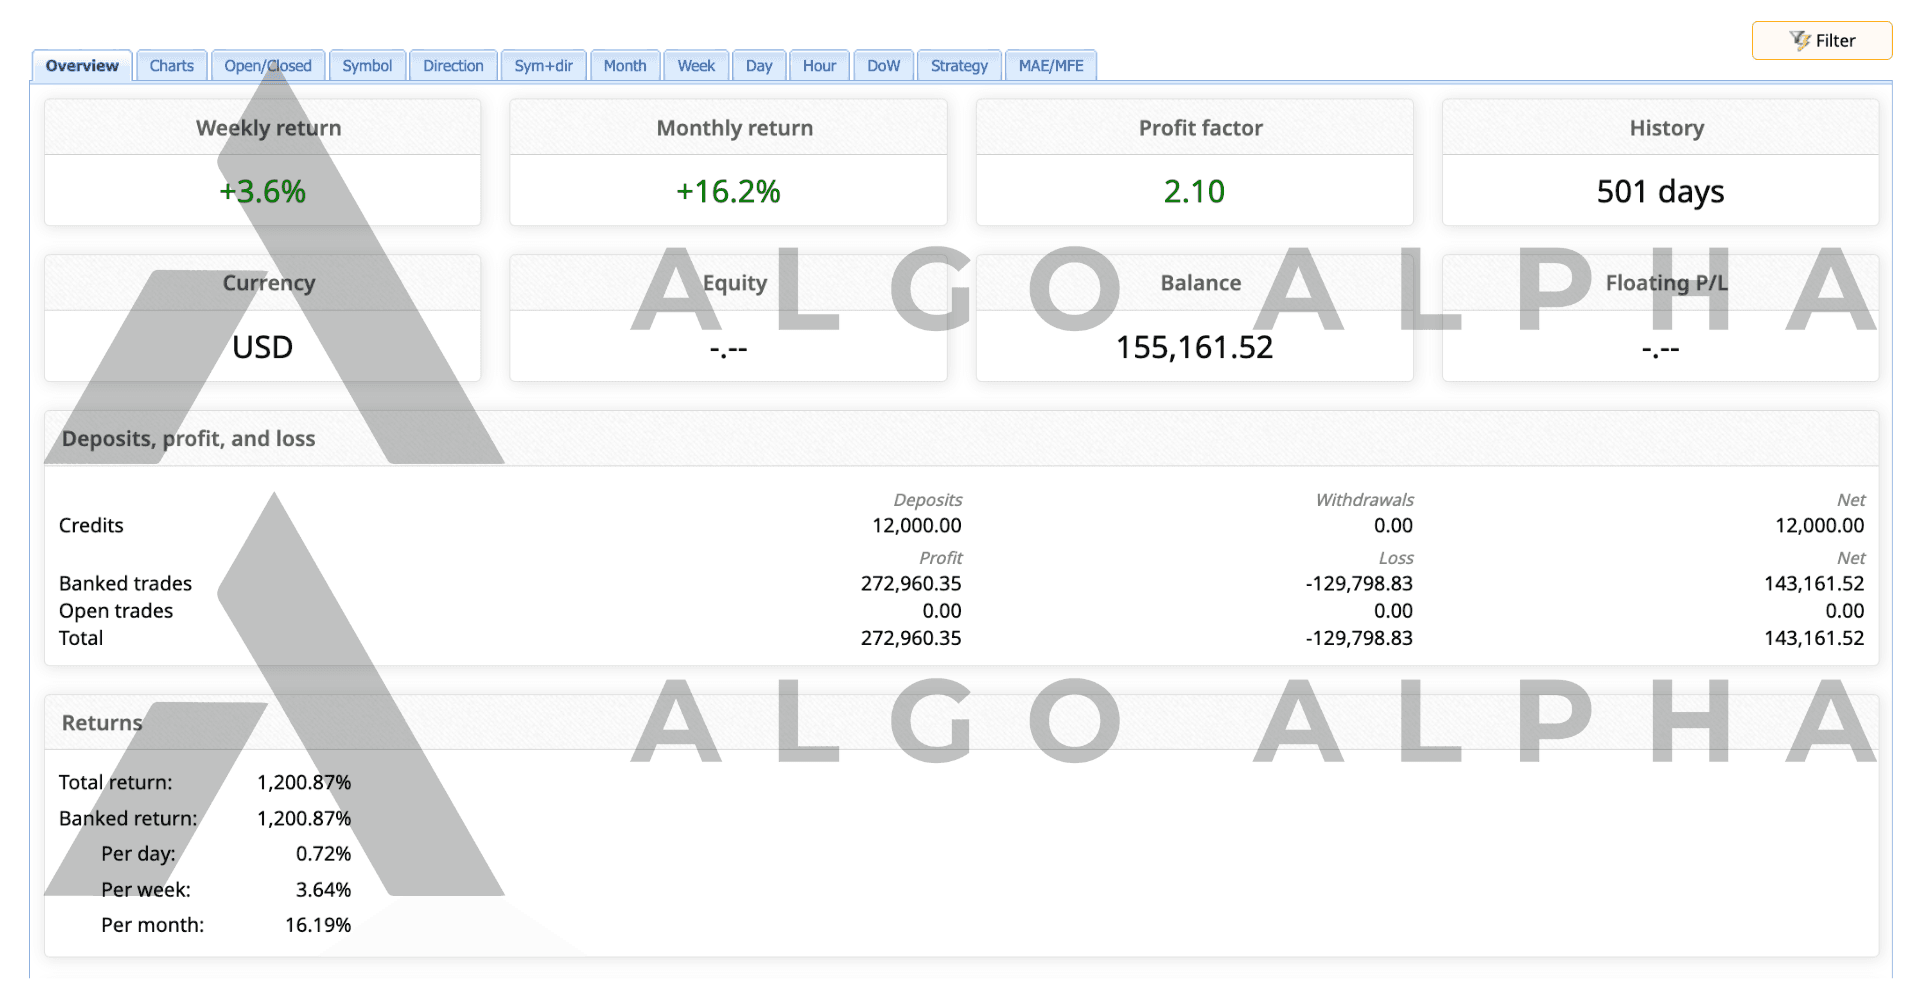Open the Strategy tab
The width and height of the screenshot is (1920, 988).
coord(959,66)
